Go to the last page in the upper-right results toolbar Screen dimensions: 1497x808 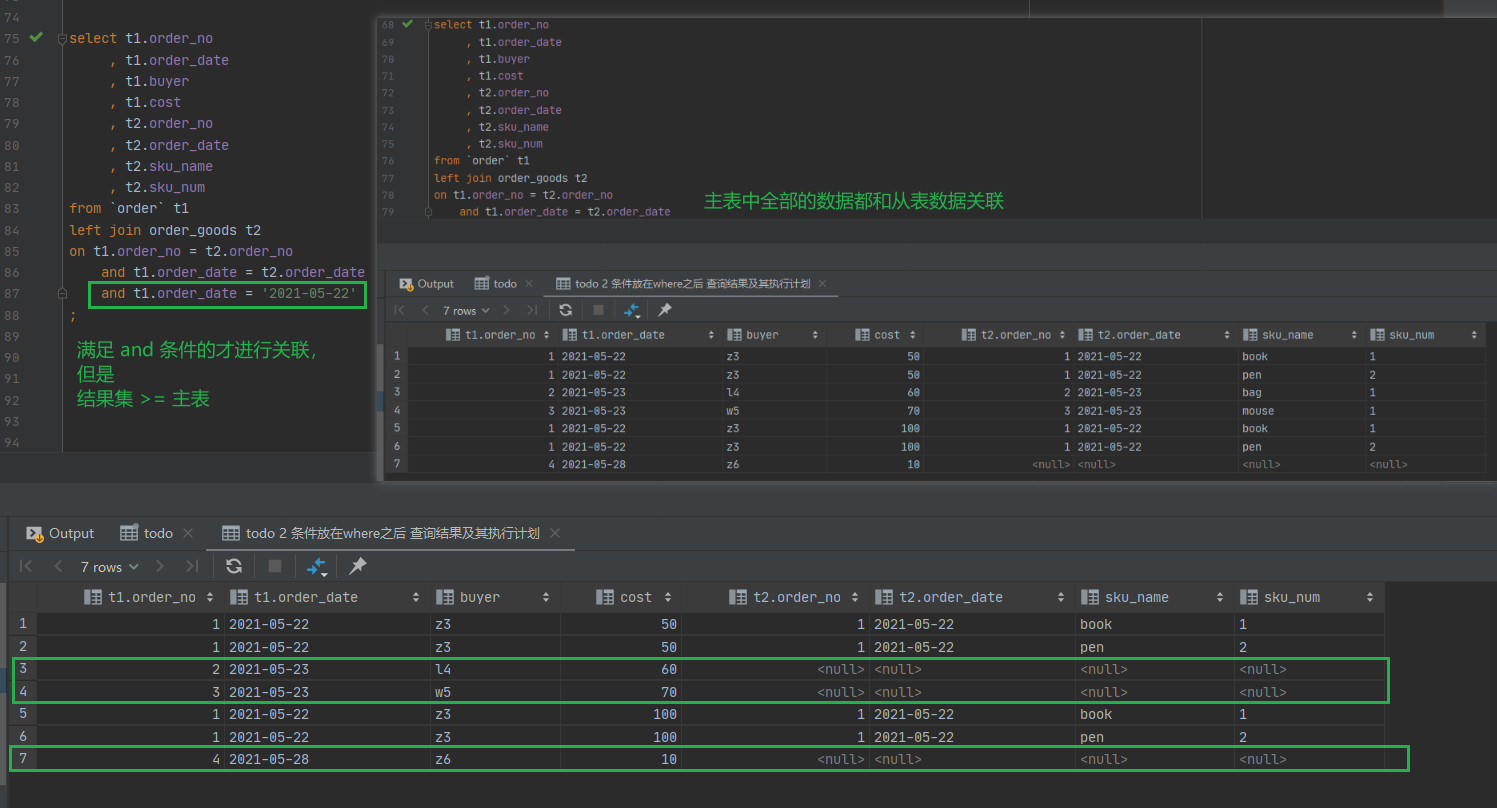click(531, 310)
